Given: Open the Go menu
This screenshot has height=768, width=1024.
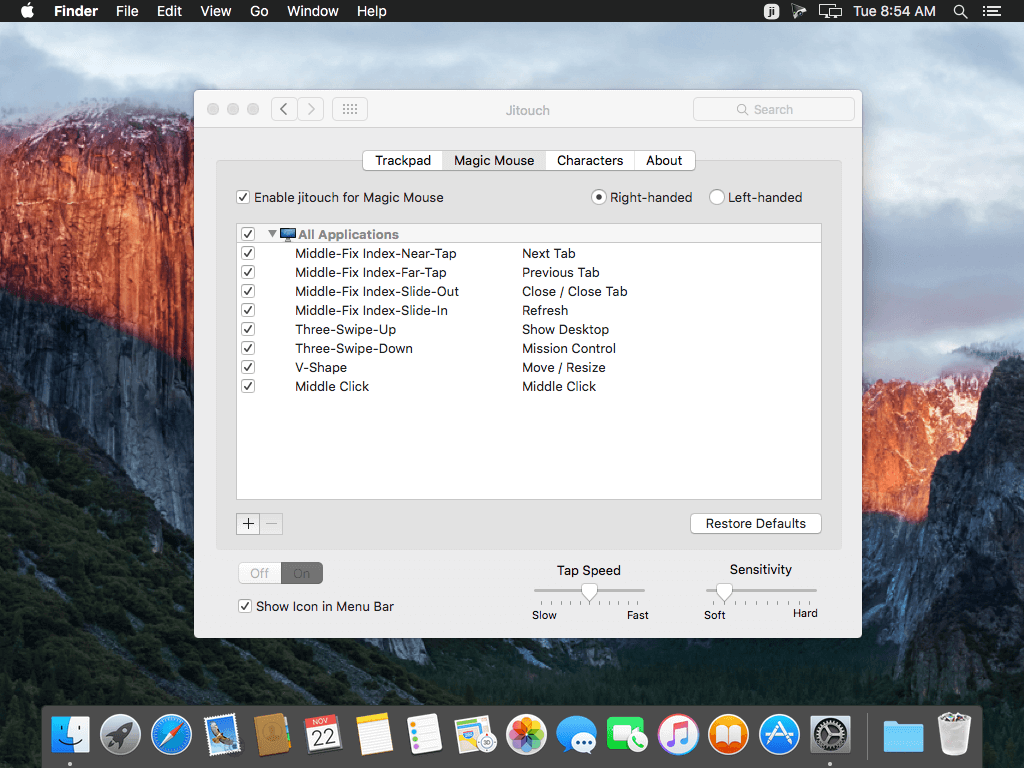Looking at the screenshot, I should pos(259,11).
